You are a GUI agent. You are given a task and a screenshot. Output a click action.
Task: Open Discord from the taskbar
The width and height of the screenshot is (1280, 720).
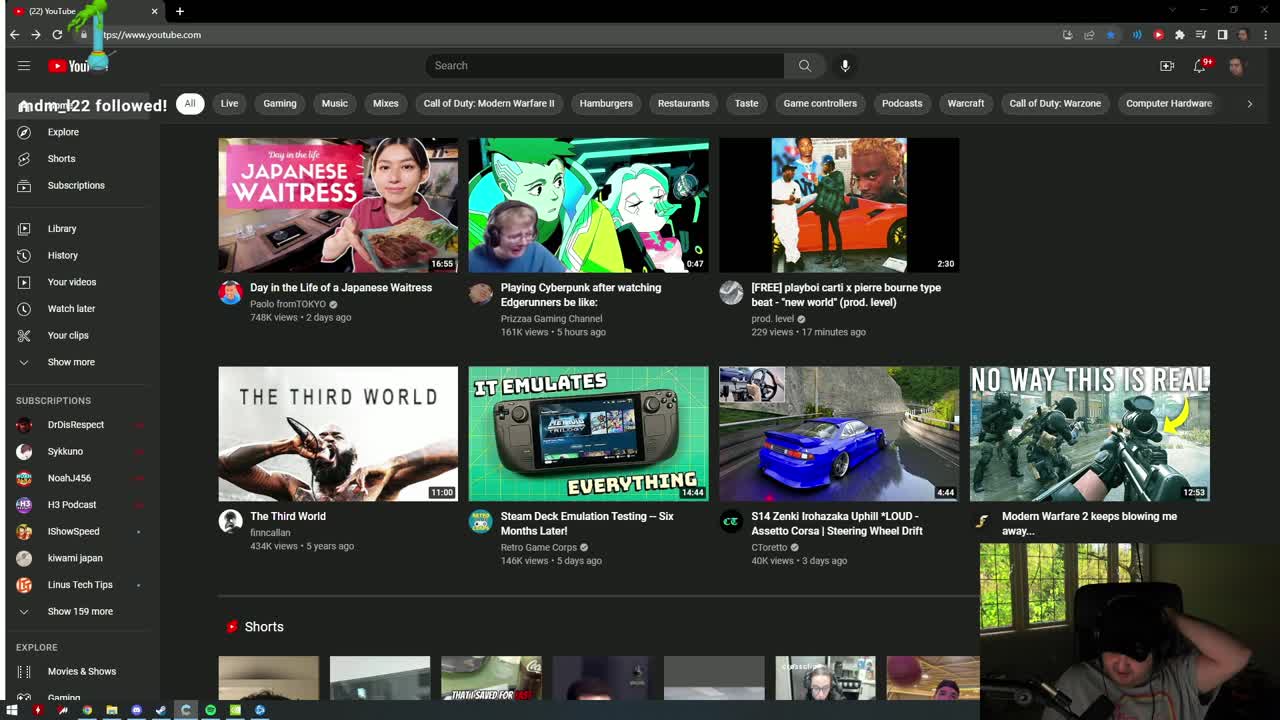point(136,710)
